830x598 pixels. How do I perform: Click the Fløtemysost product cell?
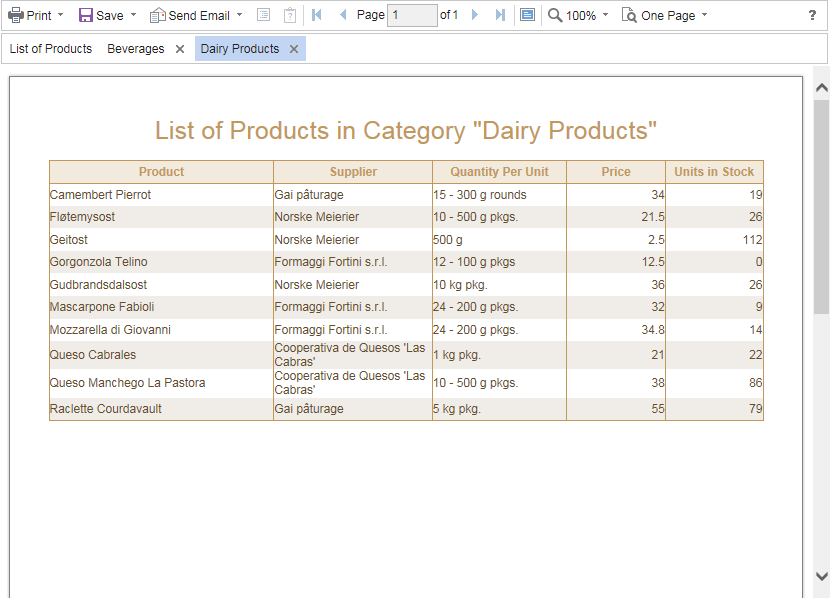(161, 217)
